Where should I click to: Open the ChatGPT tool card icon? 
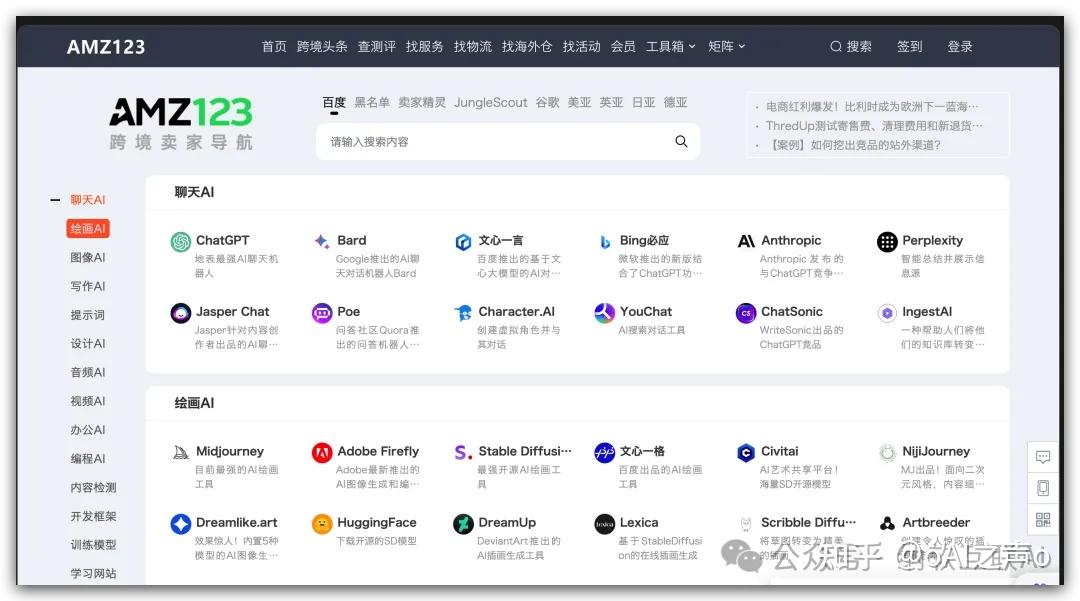(180, 240)
